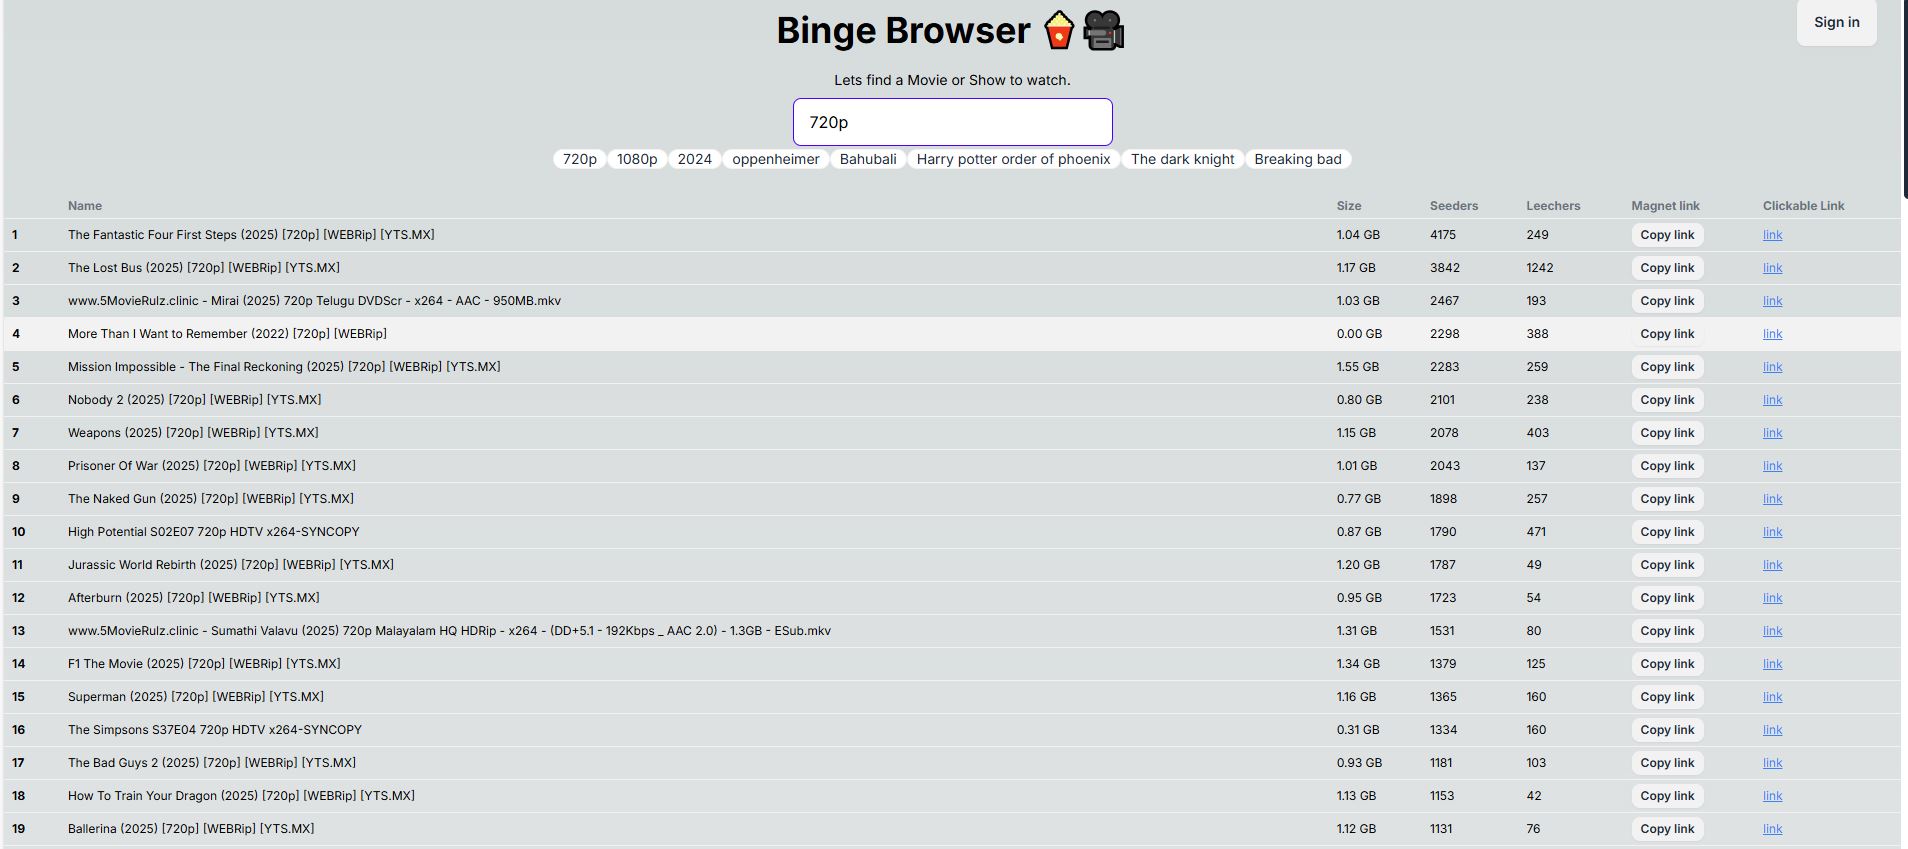Pick the Breaking bad suggestion chip
The image size is (1908, 849).
point(1297,159)
